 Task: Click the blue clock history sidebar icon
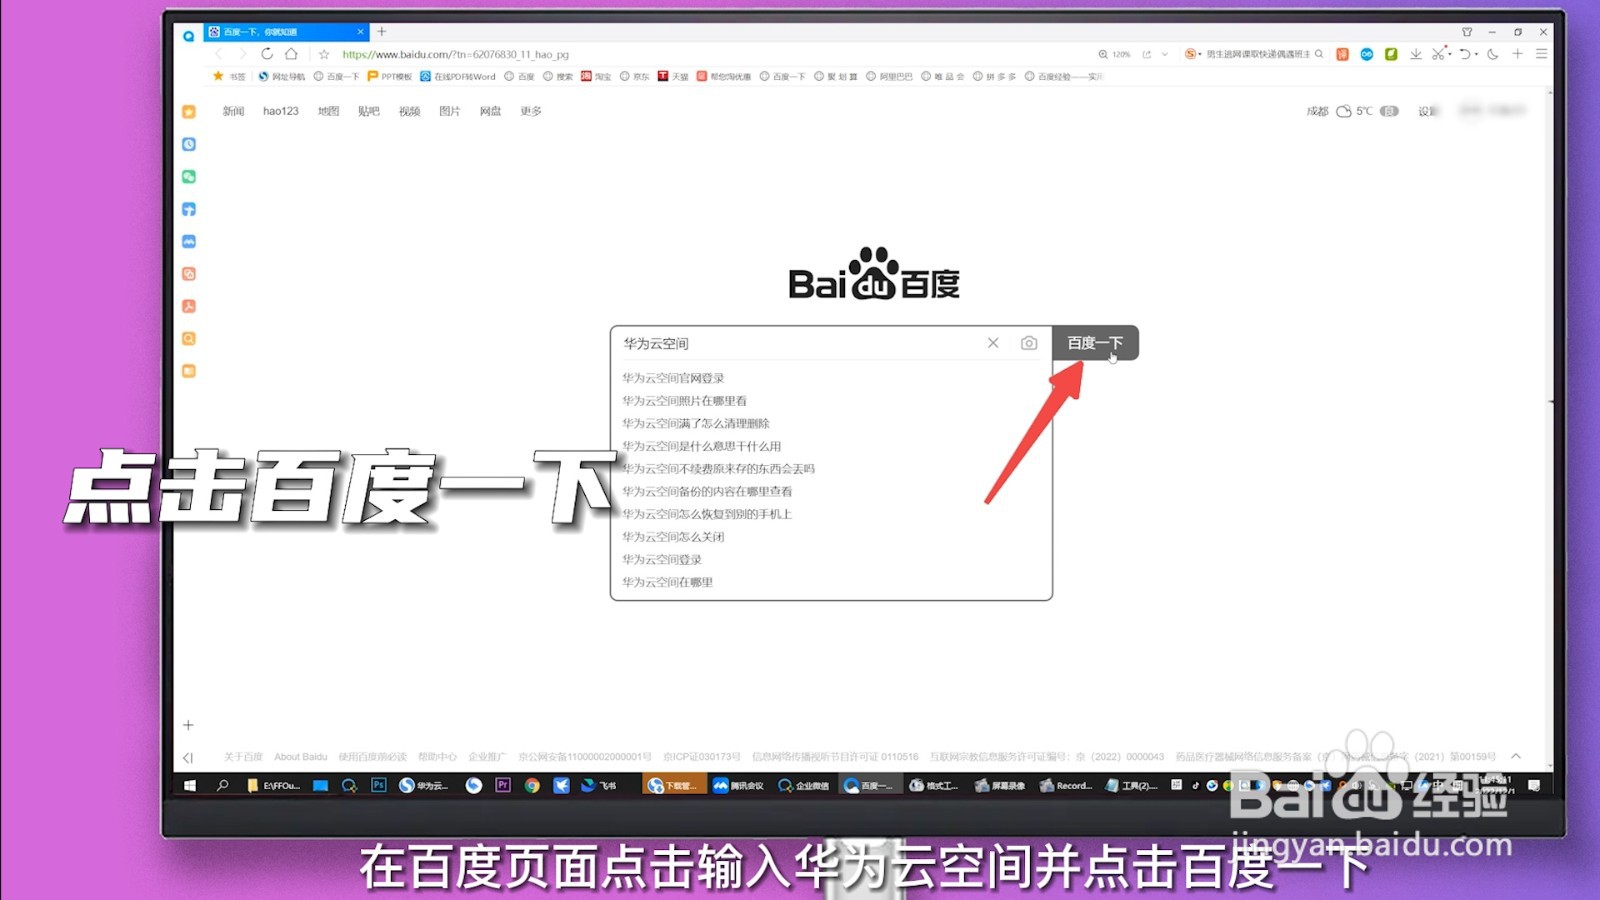[189, 144]
